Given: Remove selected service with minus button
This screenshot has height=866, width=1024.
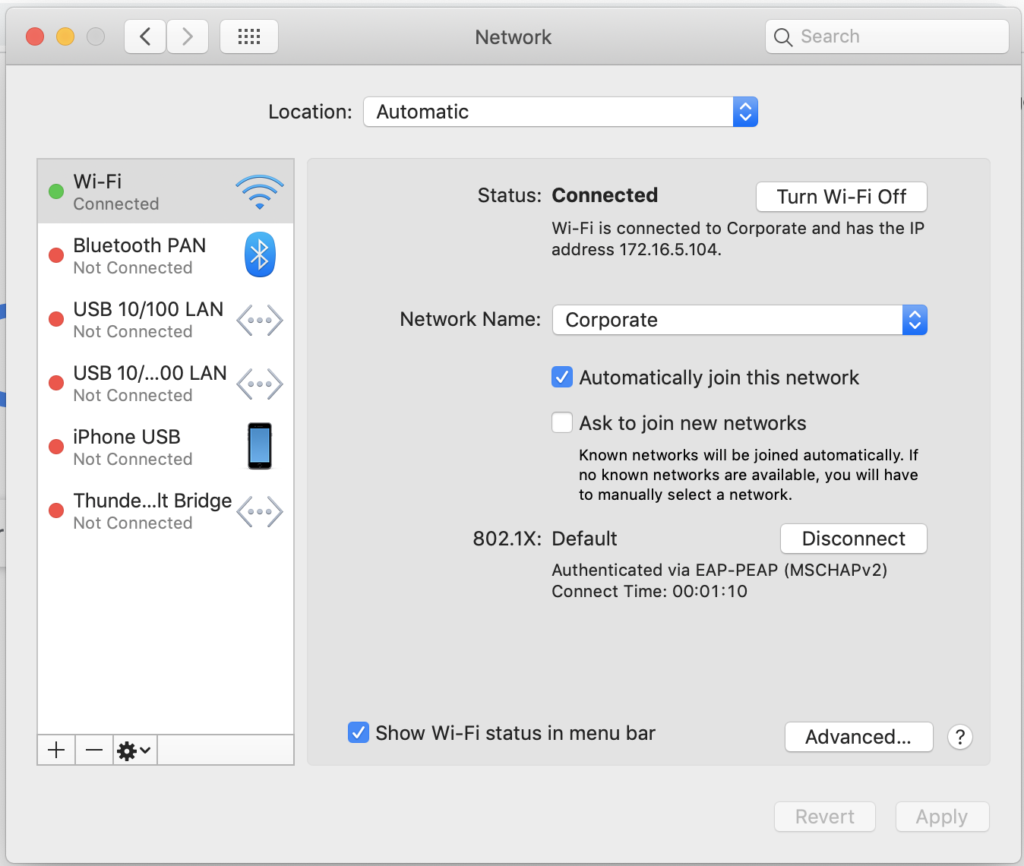Looking at the screenshot, I should click(x=94, y=750).
